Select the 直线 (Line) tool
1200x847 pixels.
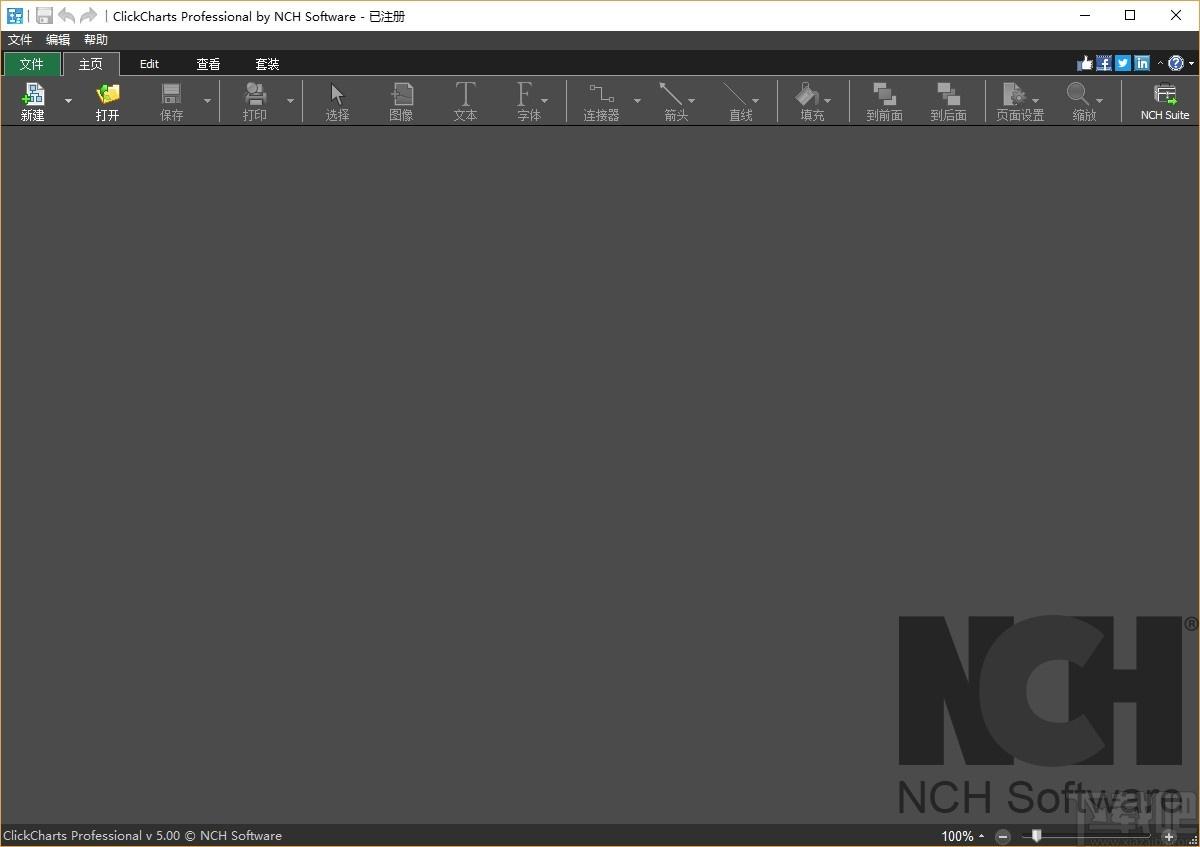coord(735,94)
